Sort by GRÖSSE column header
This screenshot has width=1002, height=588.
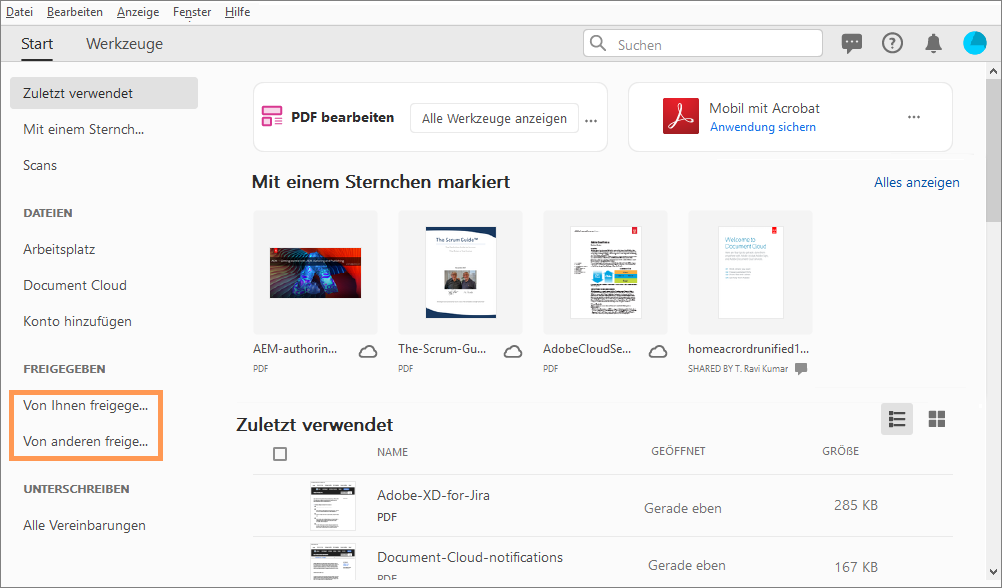(840, 451)
